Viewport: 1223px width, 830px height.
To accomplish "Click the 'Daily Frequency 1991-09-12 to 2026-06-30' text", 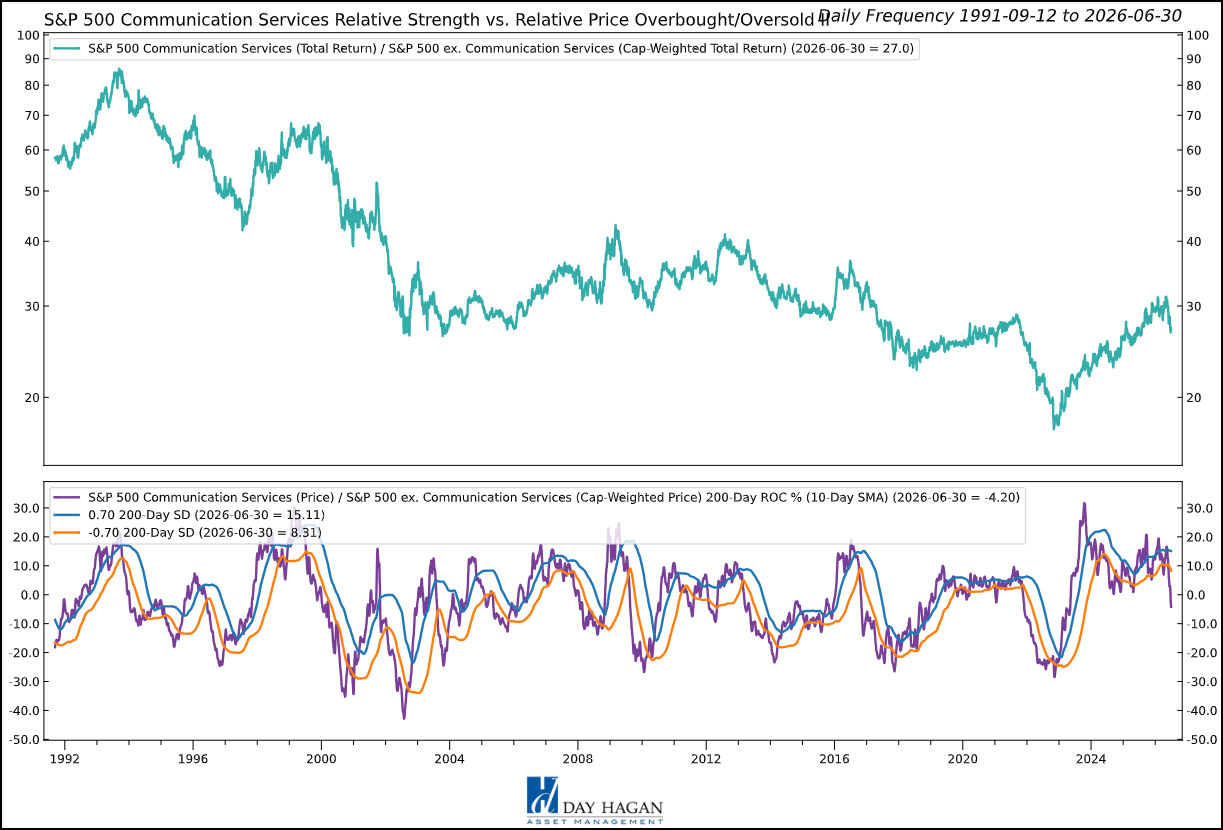I will 999,15.
